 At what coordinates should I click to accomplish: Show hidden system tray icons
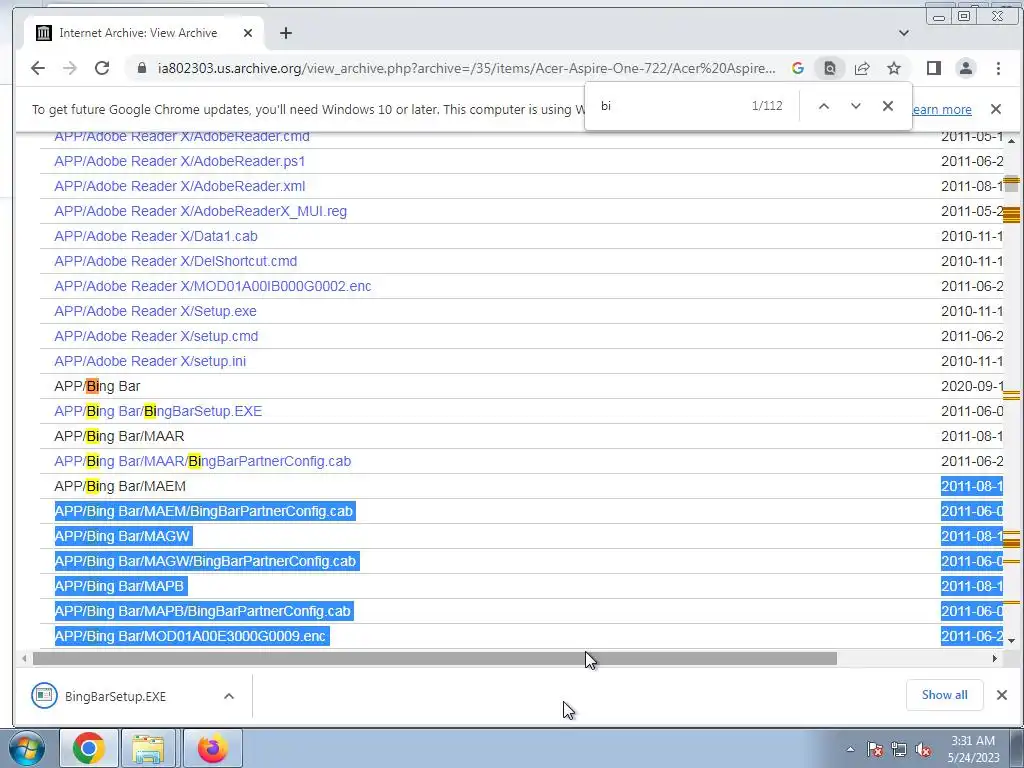point(850,749)
